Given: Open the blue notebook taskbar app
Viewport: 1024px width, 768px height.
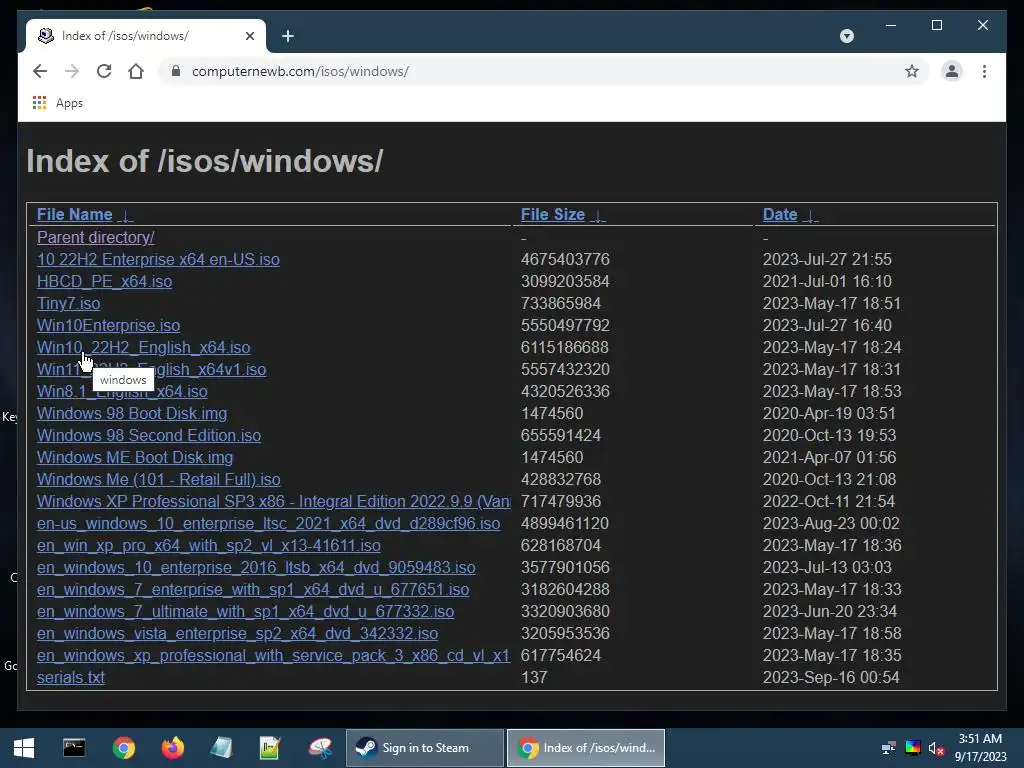Looking at the screenshot, I should click(221, 748).
